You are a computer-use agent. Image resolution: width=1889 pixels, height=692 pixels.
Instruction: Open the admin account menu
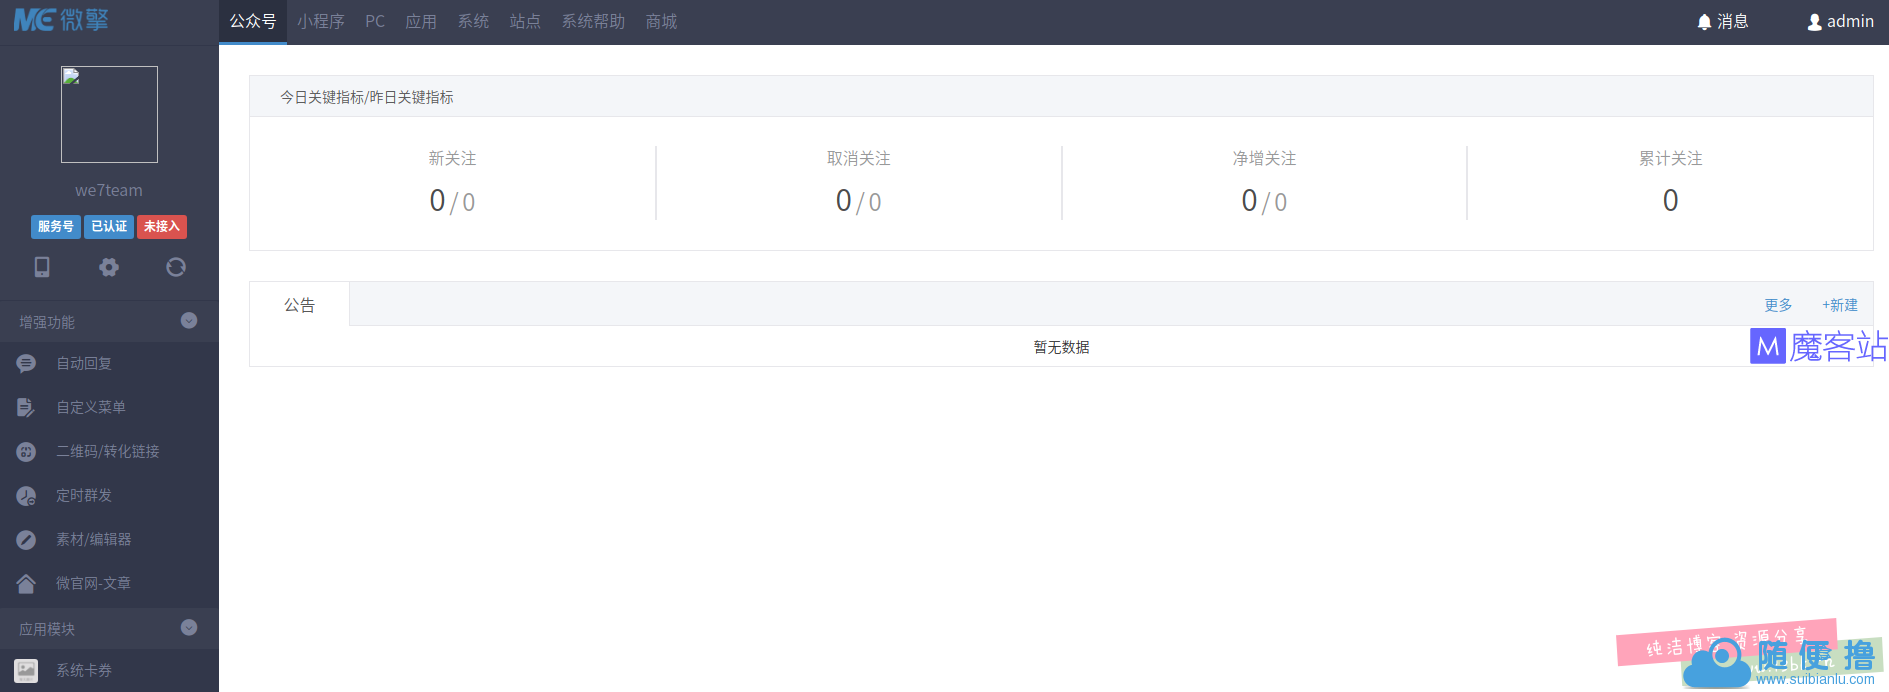click(1840, 22)
